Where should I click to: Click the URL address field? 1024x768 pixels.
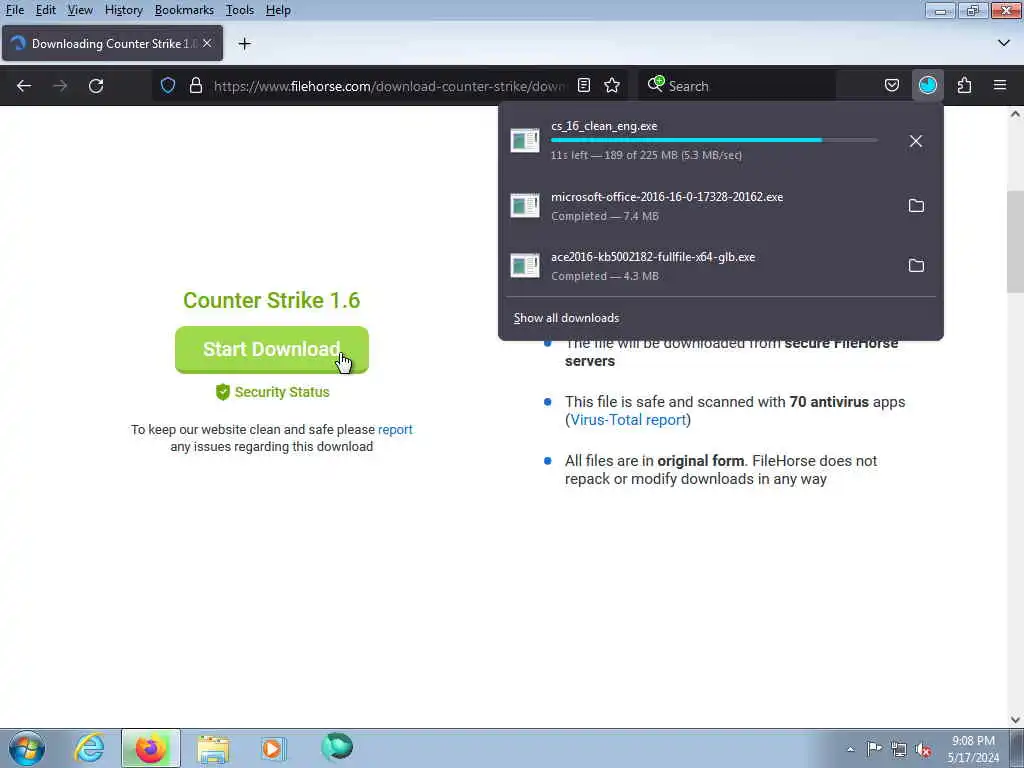coord(389,86)
